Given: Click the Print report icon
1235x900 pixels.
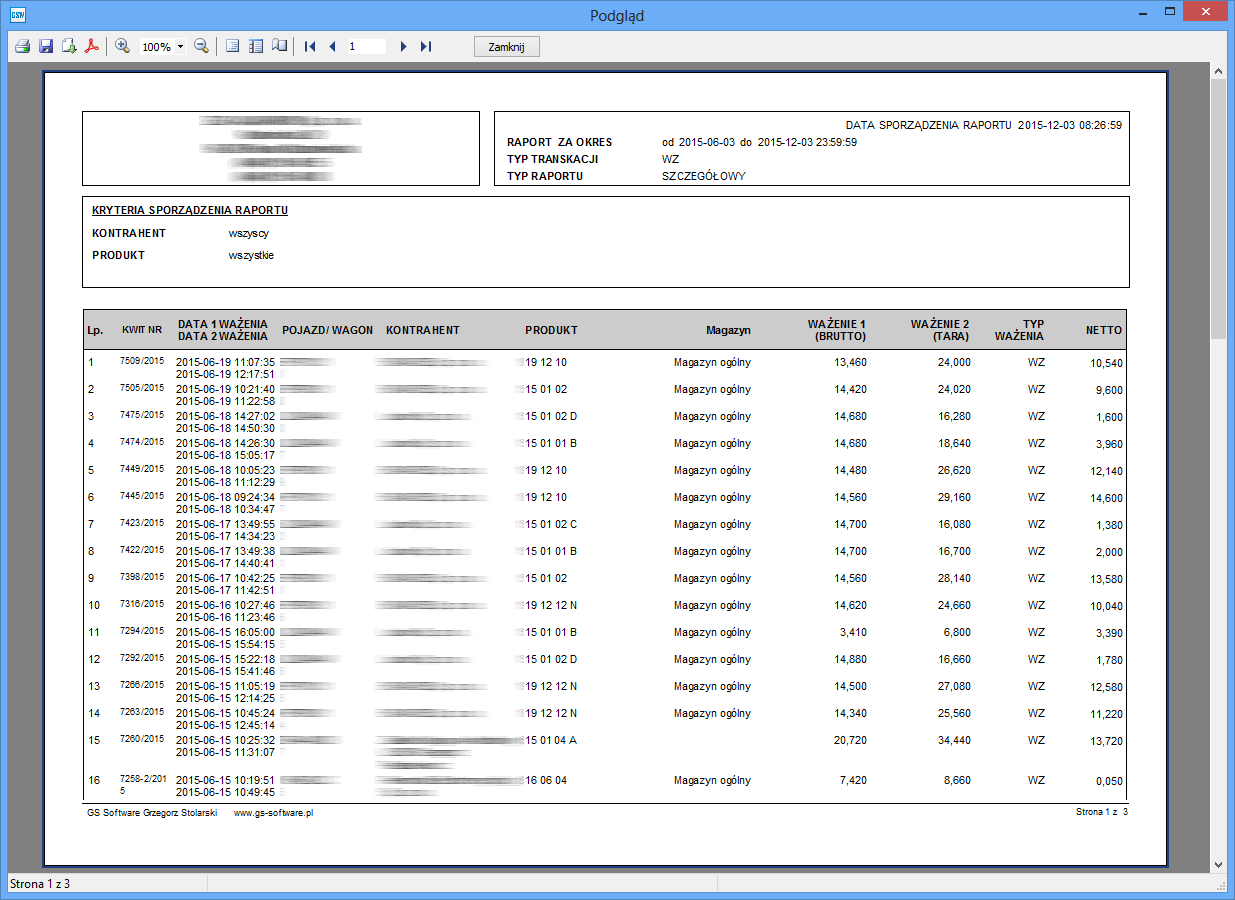Looking at the screenshot, I should pos(22,46).
